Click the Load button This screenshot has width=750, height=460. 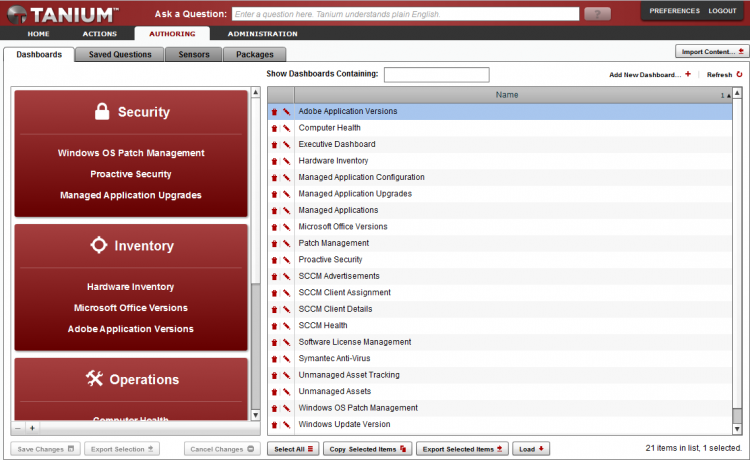531,449
